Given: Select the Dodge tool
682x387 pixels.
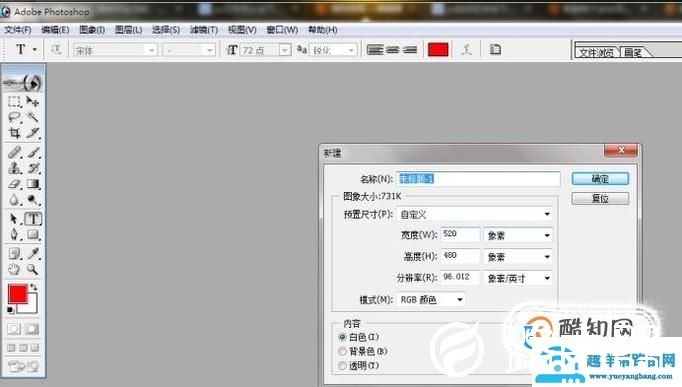Looking at the screenshot, I should 33,200.
